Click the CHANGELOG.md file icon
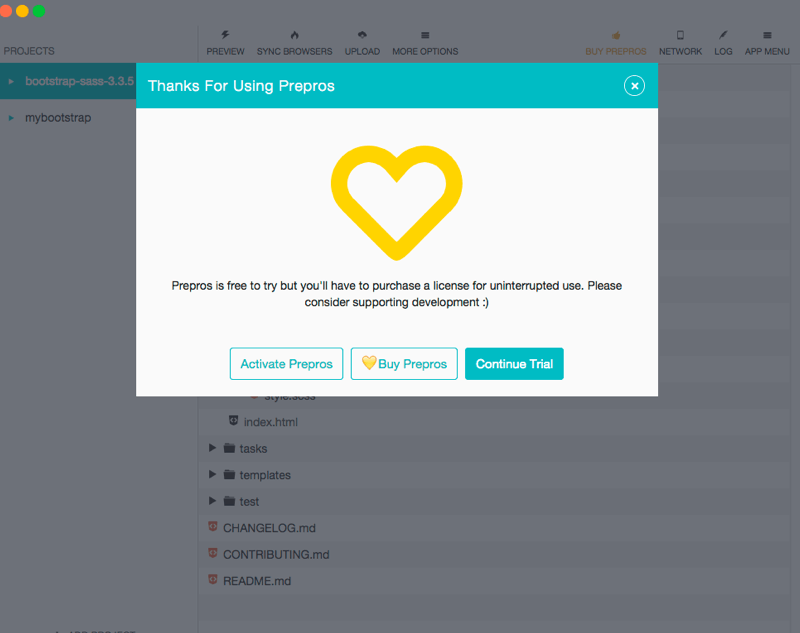 [213, 526]
